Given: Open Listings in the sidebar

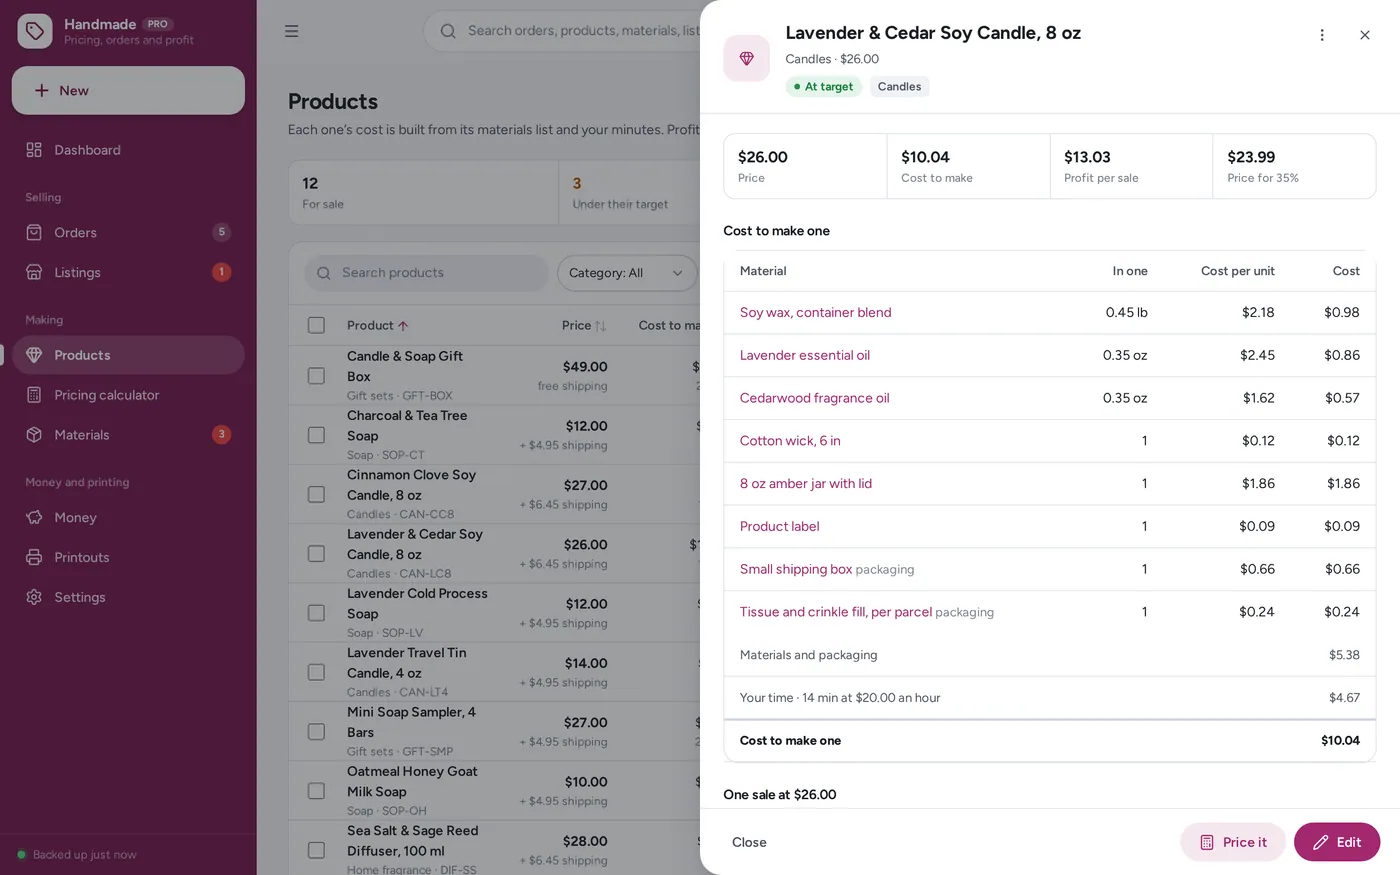Looking at the screenshot, I should [x=128, y=272].
